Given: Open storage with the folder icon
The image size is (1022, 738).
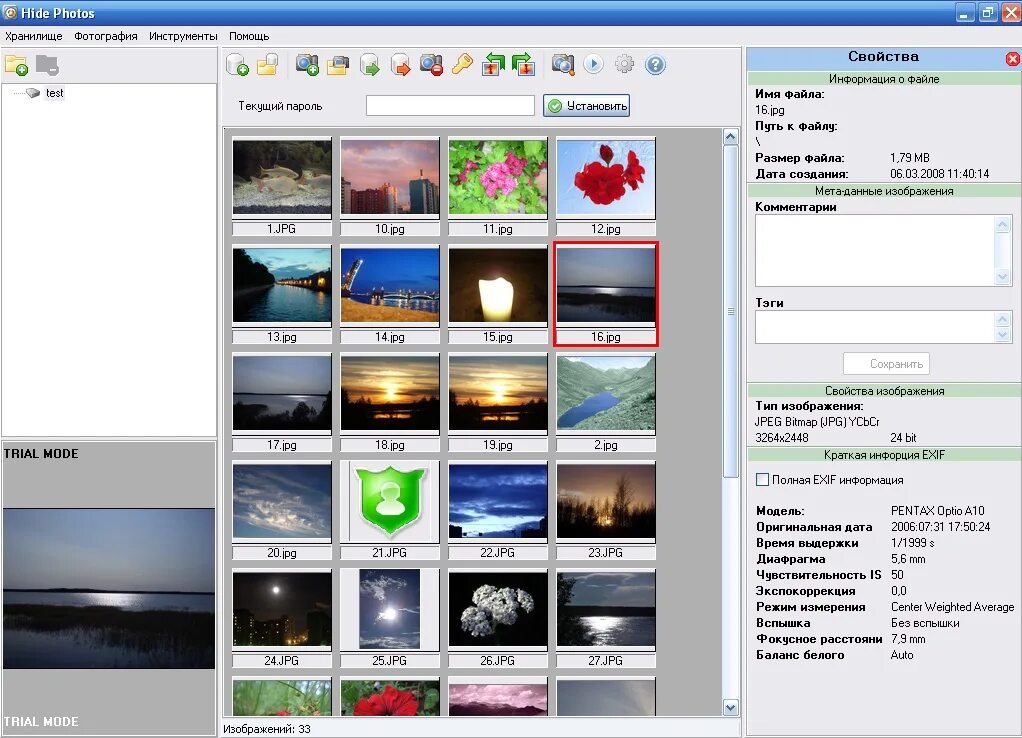Looking at the screenshot, I should [x=267, y=65].
